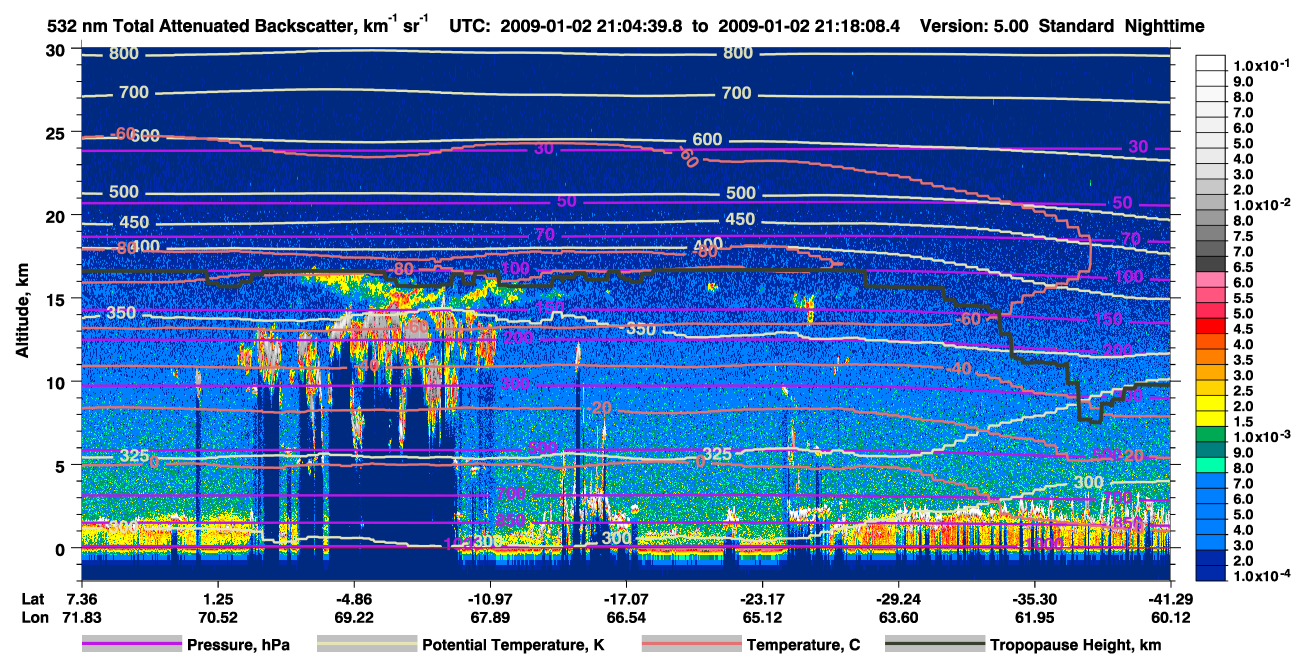This screenshot has width=1300, height=667.
Task: Click the magenta Pressure line swatch in legend
Action: pos(131,645)
